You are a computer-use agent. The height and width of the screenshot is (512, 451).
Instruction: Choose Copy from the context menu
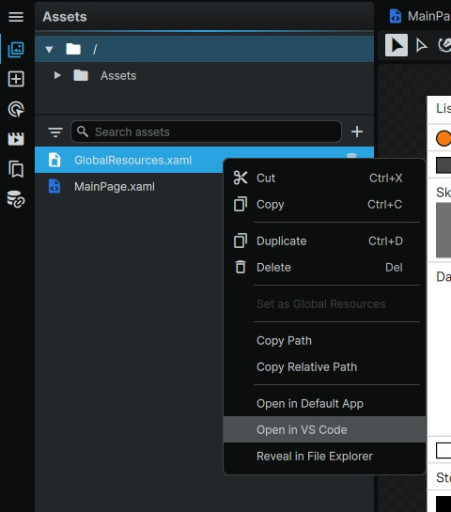coord(324,204)
